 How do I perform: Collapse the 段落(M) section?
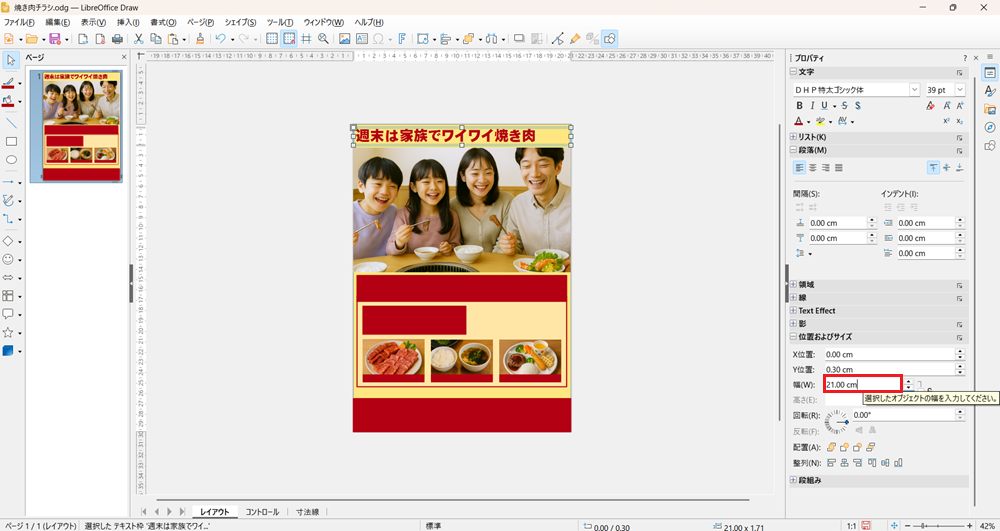point(793,150)
